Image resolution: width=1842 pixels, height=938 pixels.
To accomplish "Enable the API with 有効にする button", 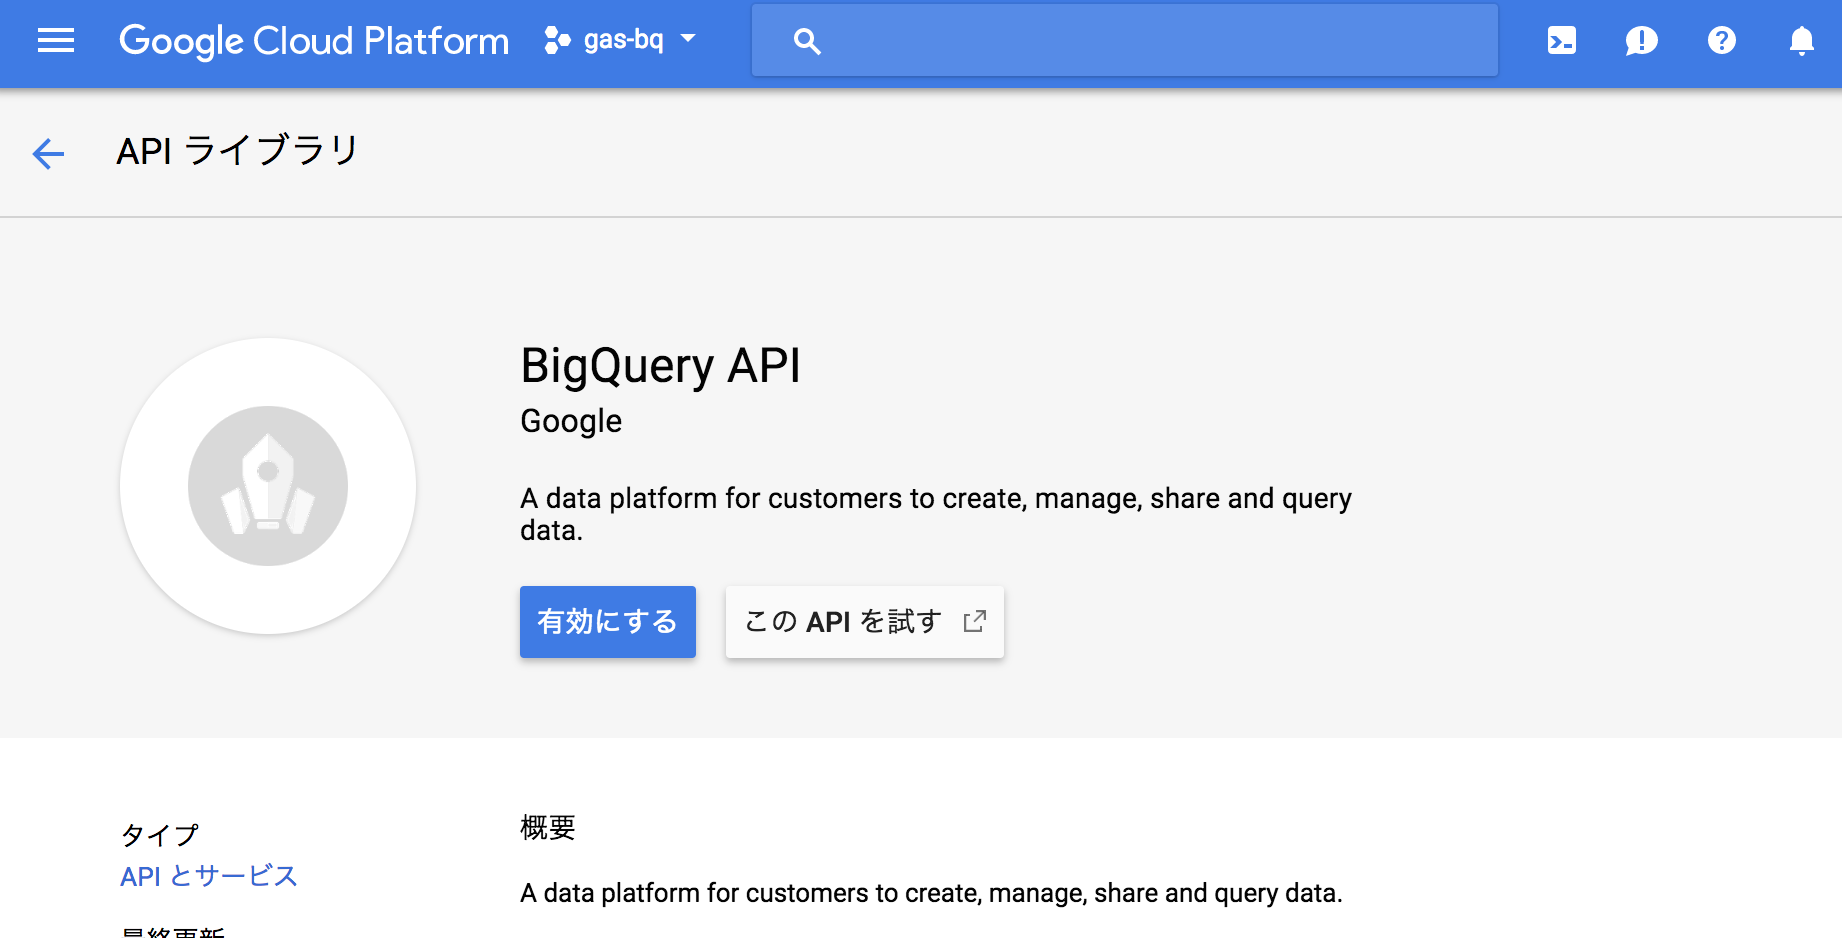I will 608,622.
